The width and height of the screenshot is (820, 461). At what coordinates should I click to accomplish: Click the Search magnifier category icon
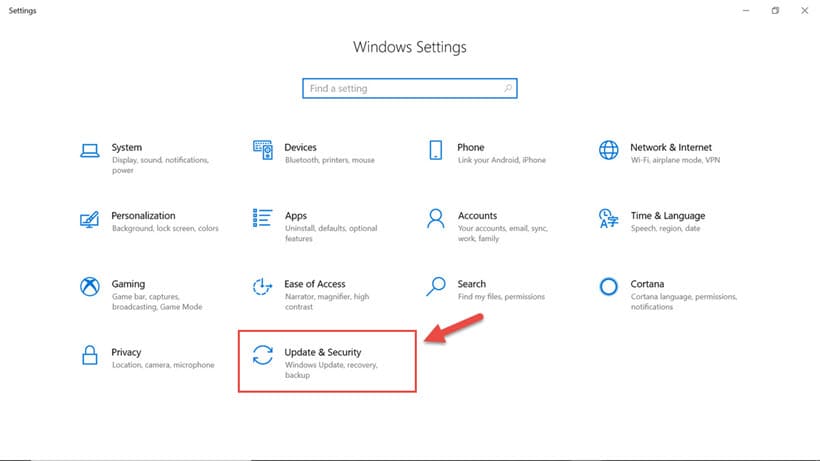[436, 286]
